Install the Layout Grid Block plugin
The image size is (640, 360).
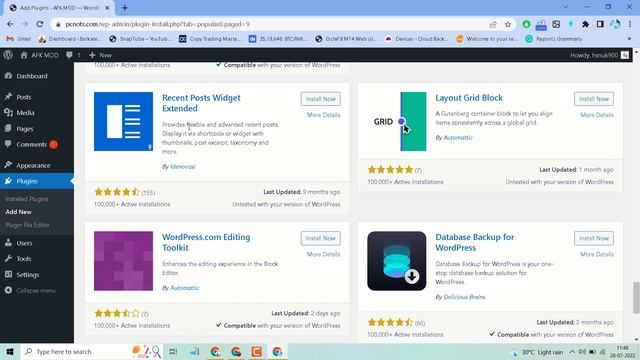tap(593, 99)
